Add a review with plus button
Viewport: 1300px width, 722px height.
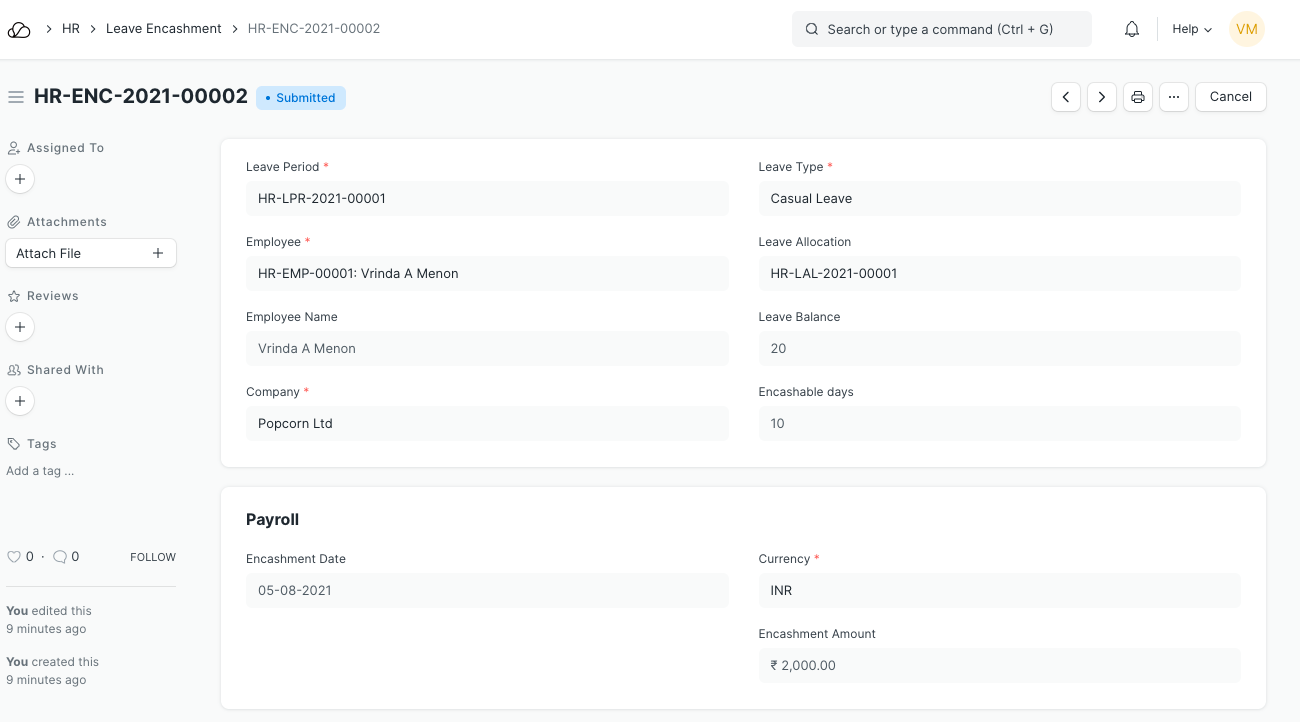pos(20,327)
